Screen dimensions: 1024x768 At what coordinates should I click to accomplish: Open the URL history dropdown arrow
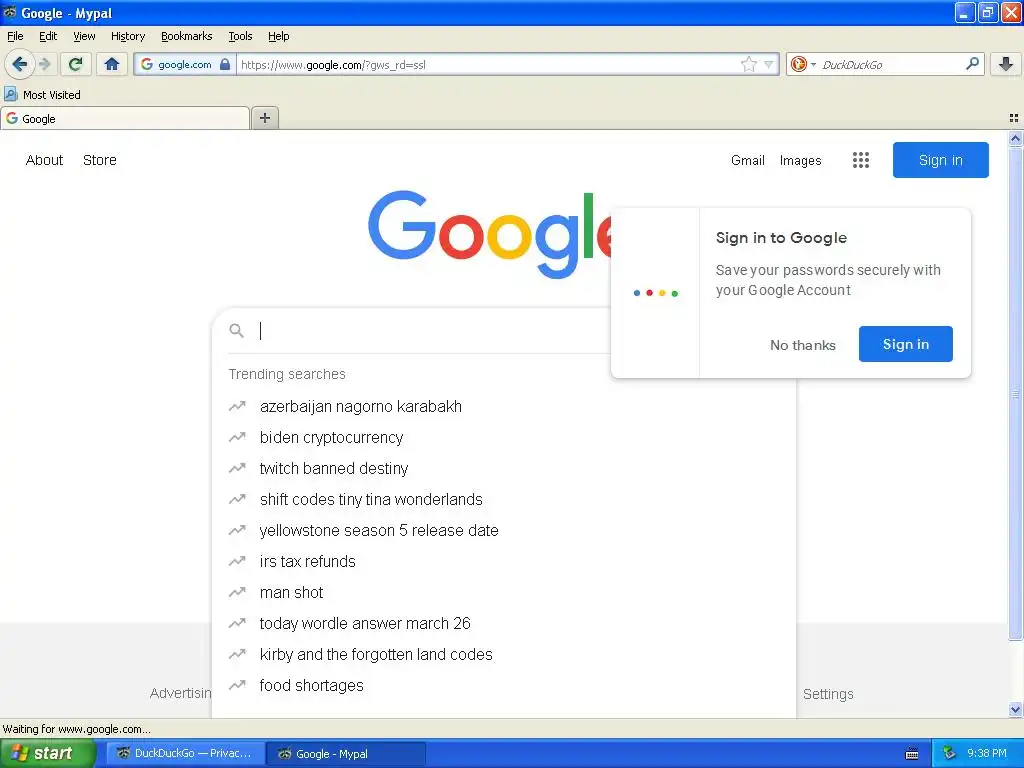click(x=769, y=64)
